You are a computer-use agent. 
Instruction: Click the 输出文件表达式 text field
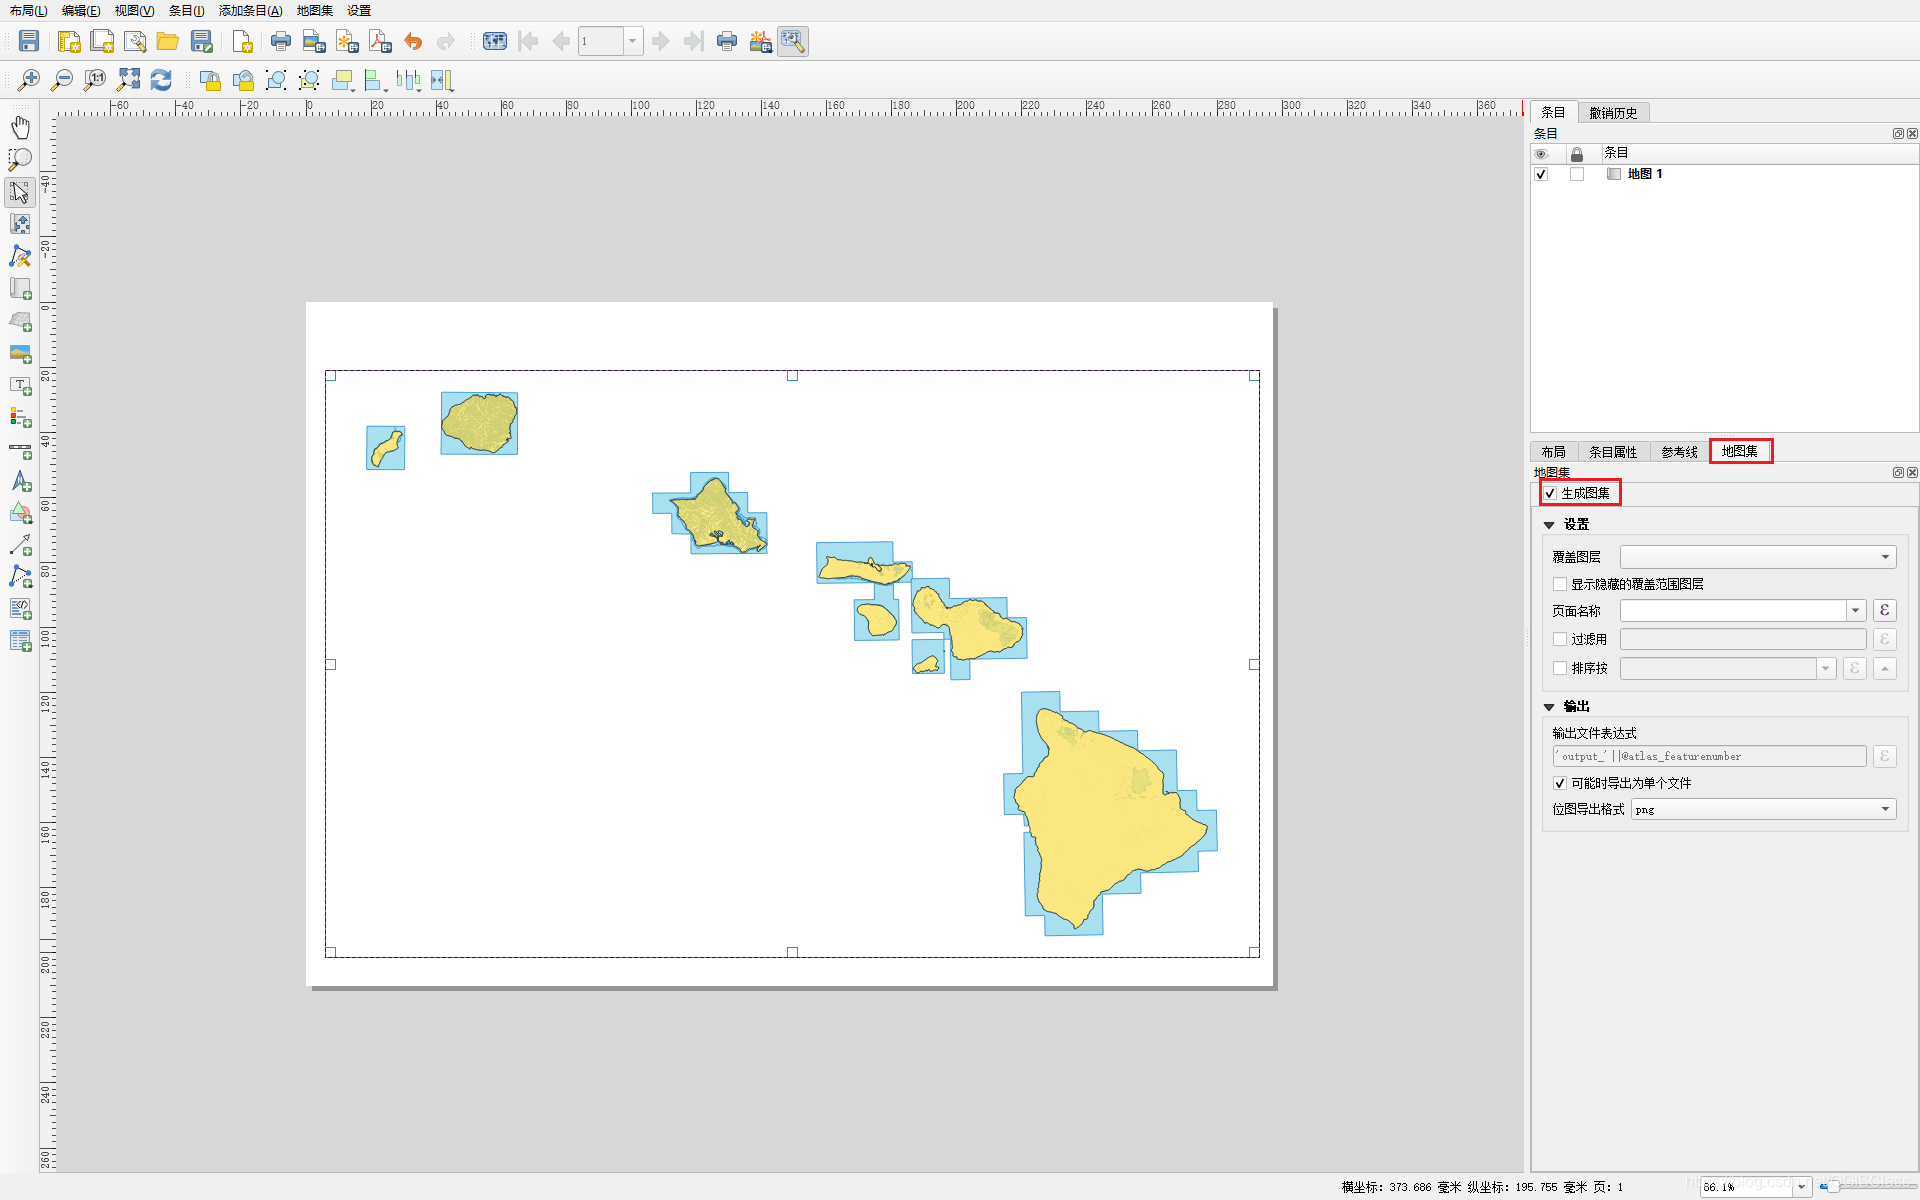[x=1709, y=757]
